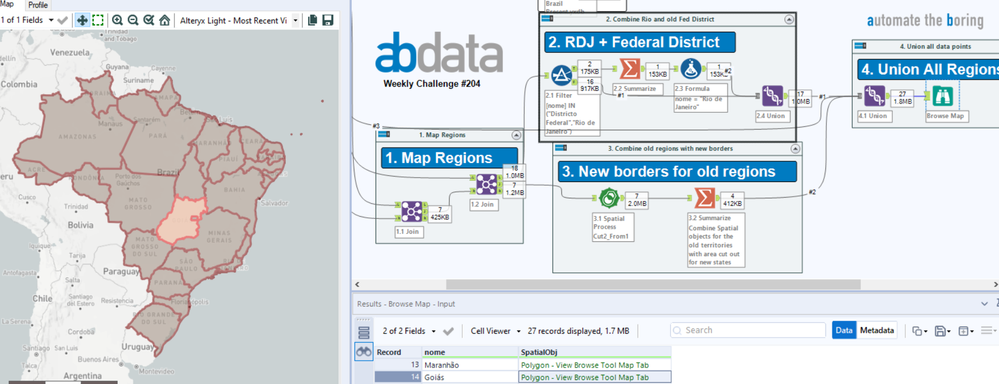Viewport: 999px width, 384px height.
Task: Apply field selection checkmark in results
Action: (x=448, y=331)
